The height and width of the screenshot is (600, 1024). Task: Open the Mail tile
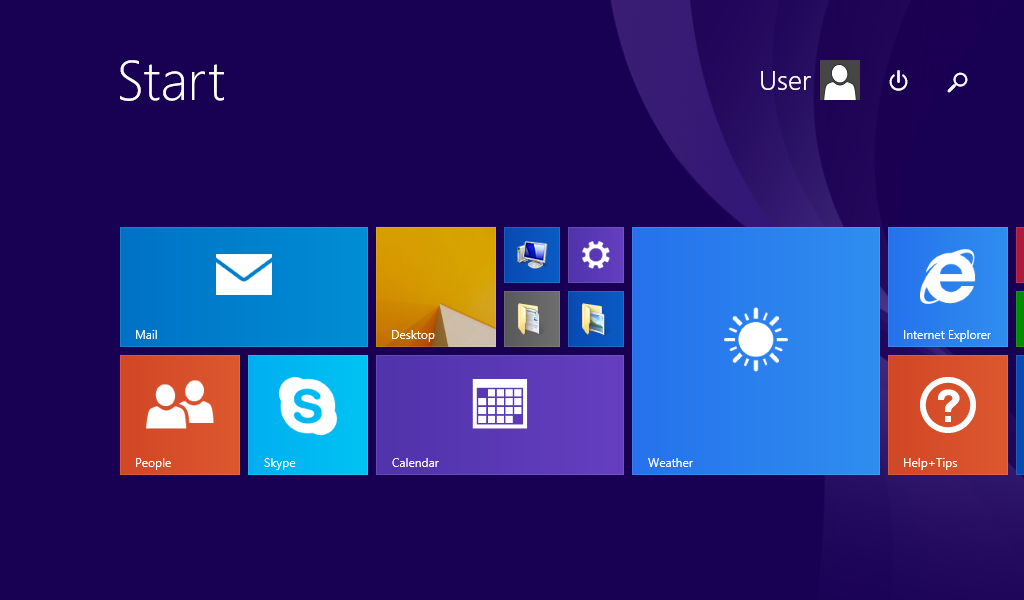tap(244, 287)
